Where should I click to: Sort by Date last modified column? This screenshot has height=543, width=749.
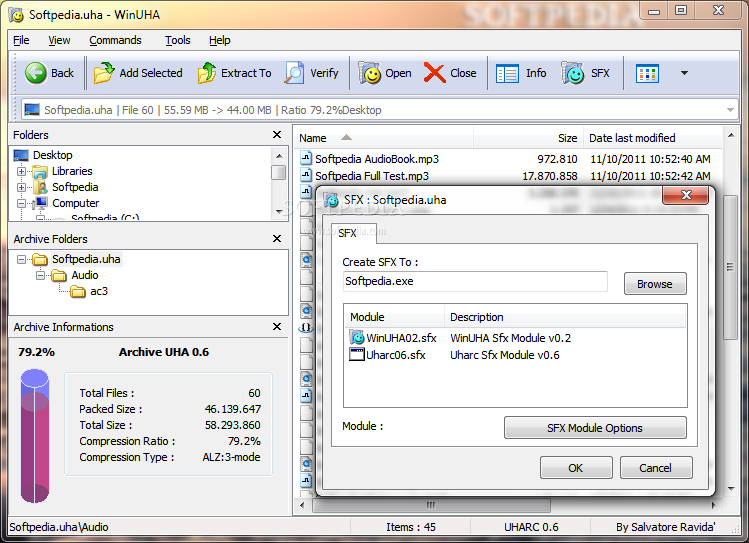(653, 138)
